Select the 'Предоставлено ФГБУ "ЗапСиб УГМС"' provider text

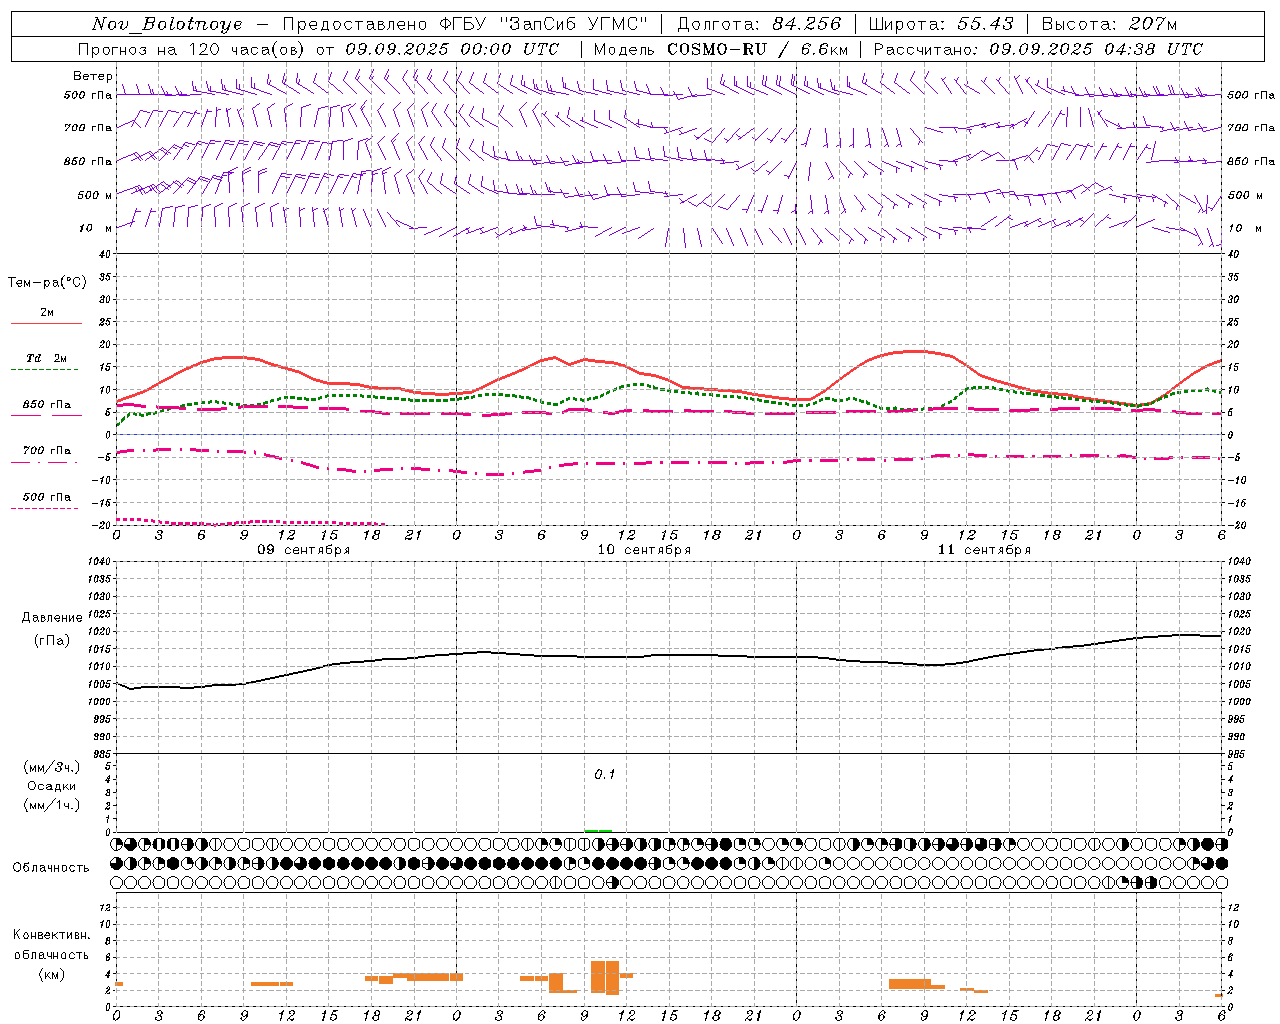(x=465, y=24)
